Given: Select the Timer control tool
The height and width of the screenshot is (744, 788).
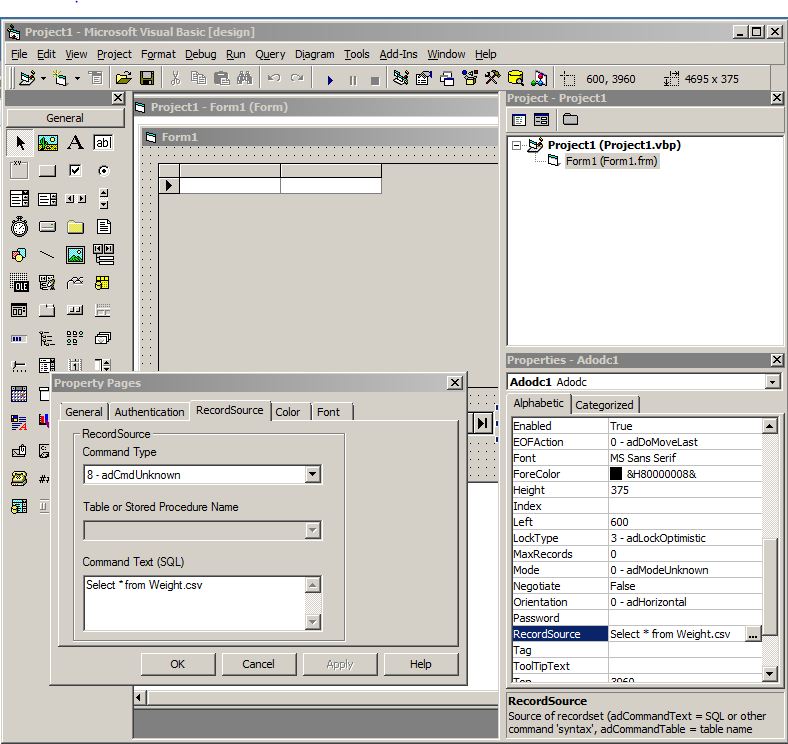Looking at the screenshot, I should (20, 227).
